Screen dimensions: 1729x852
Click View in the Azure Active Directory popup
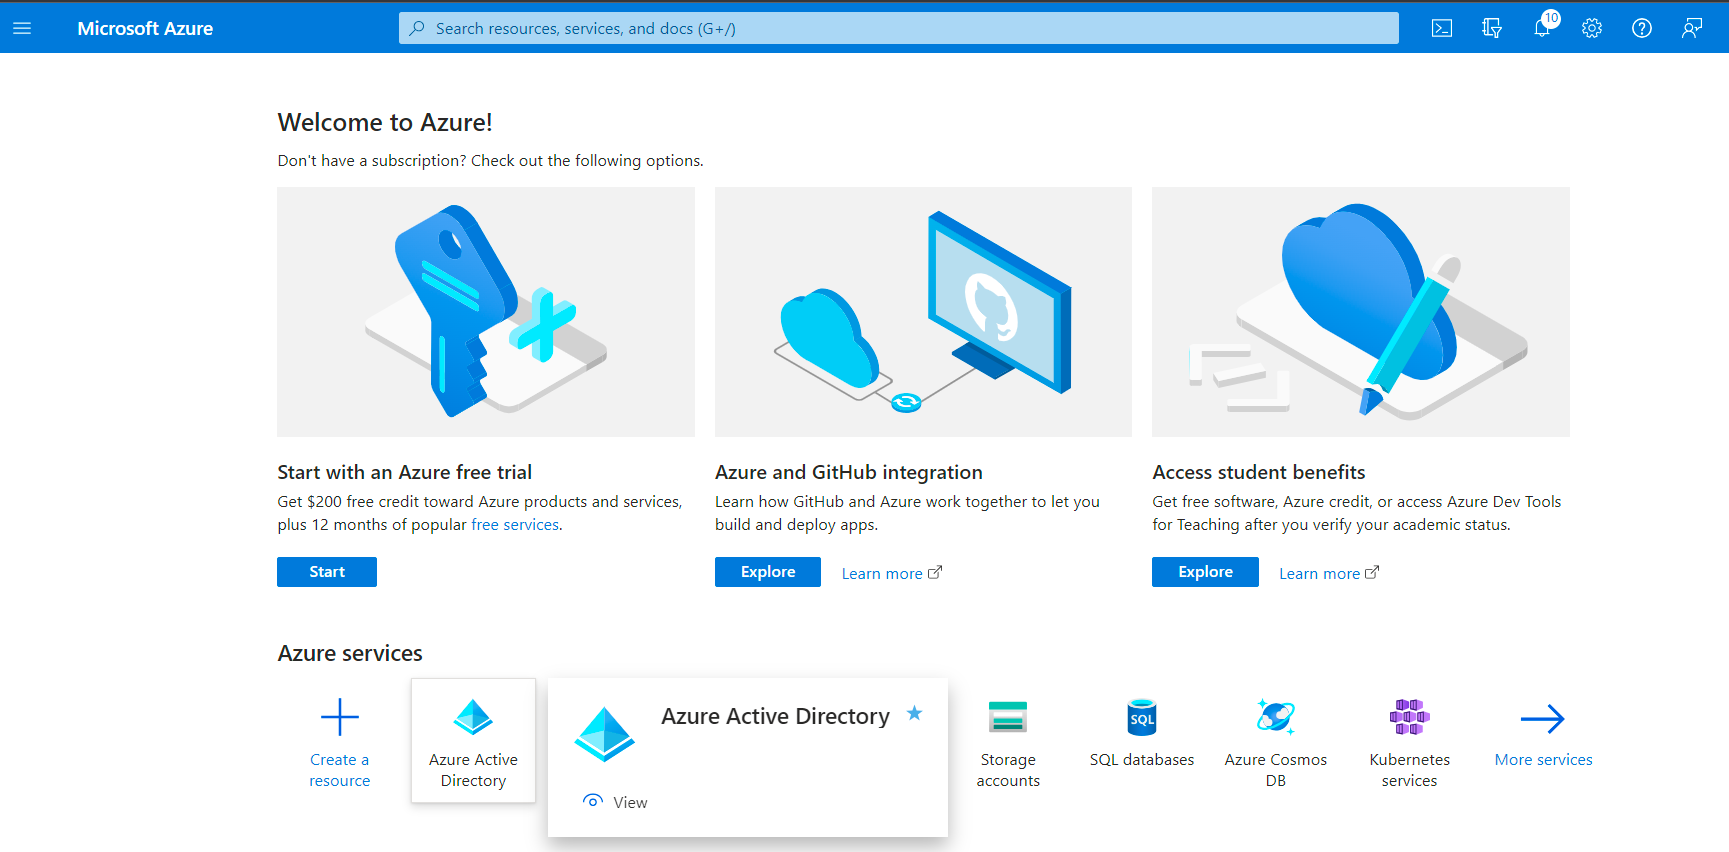pos(616,802)
